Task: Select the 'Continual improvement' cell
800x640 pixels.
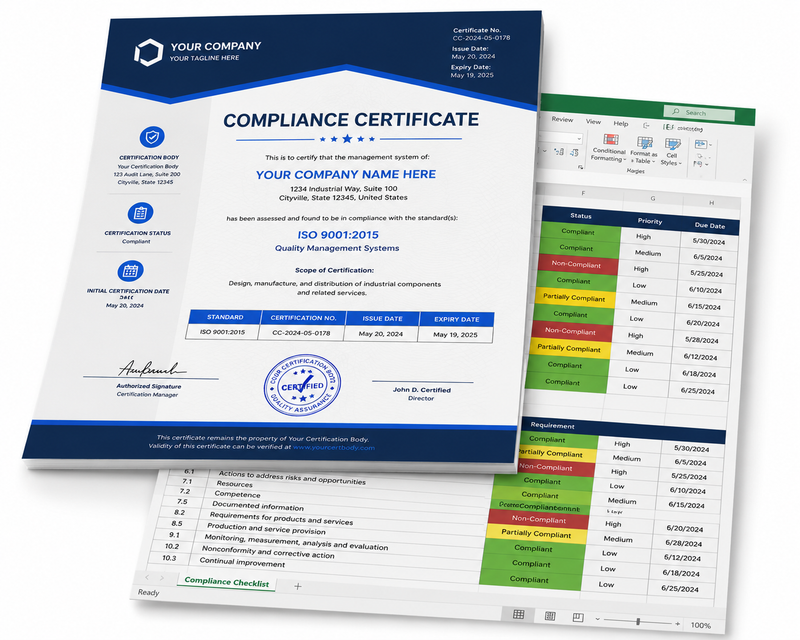Action: 242,562
